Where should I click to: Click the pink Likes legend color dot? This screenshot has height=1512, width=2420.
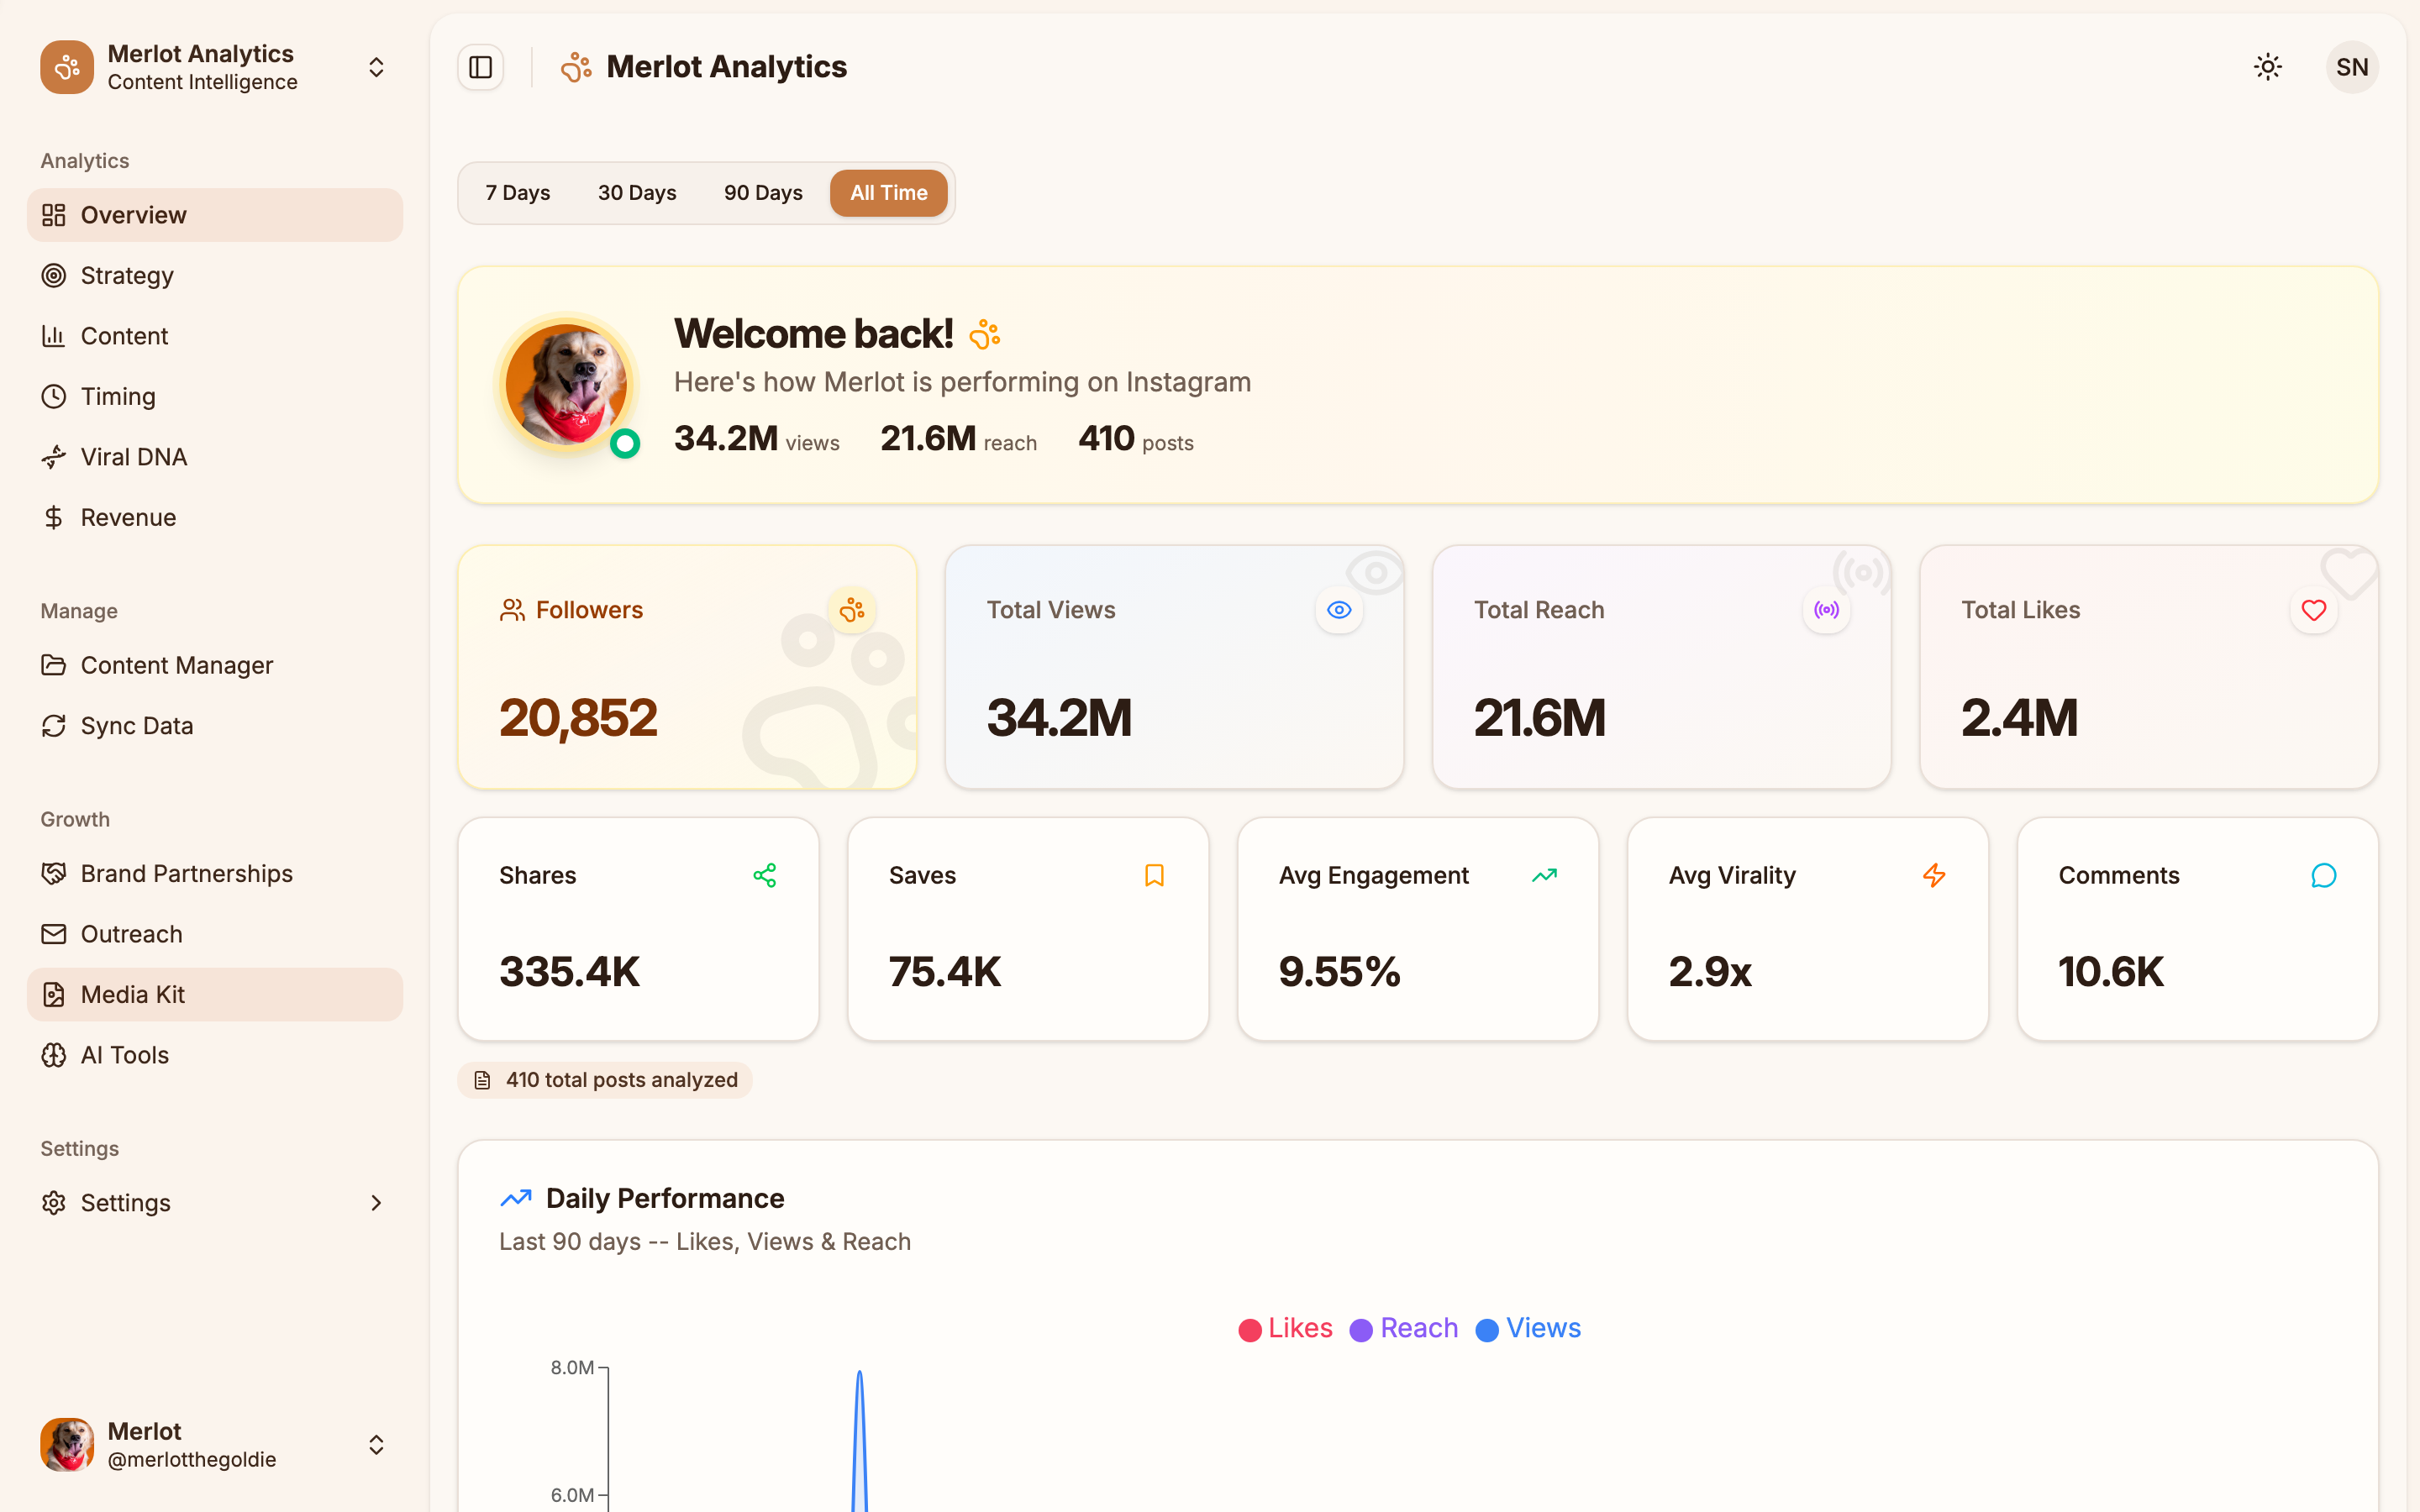tap(1250, 1328)
